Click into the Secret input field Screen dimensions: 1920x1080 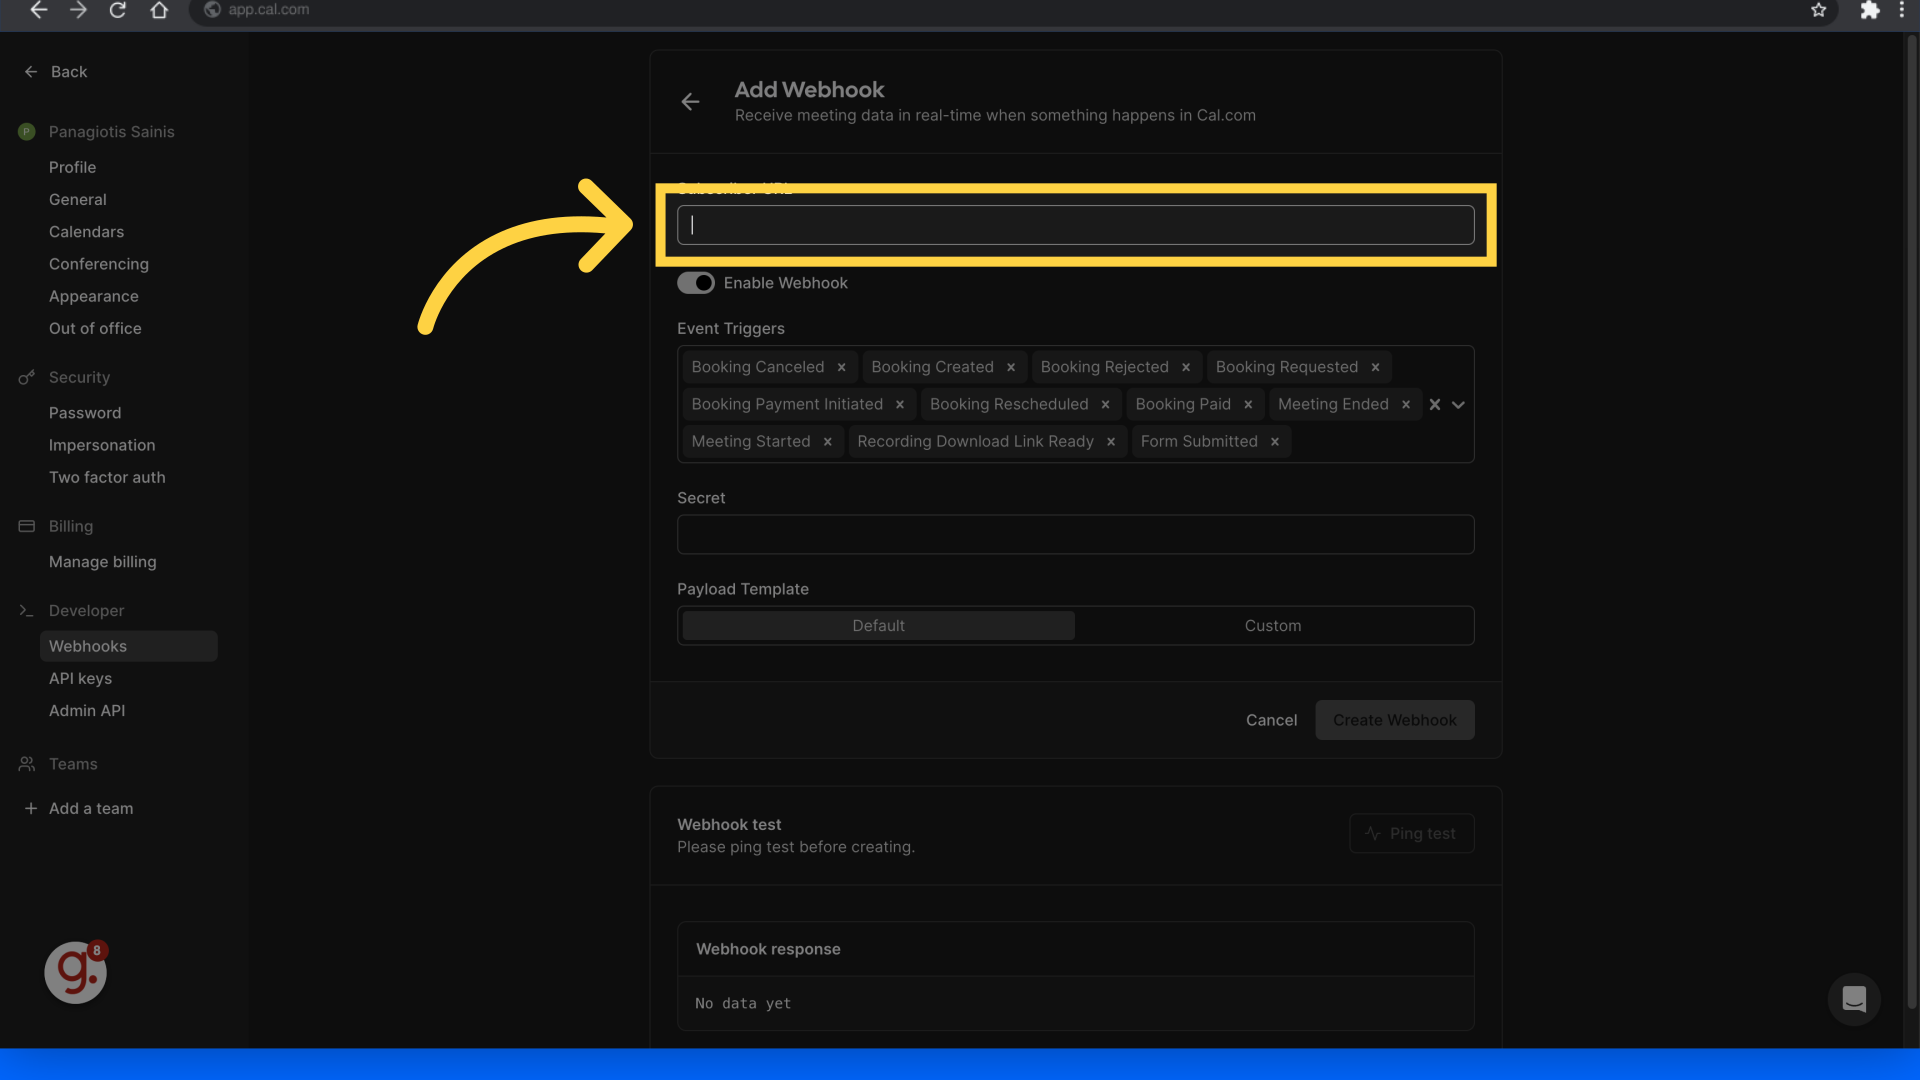(x=1075, y=535)
